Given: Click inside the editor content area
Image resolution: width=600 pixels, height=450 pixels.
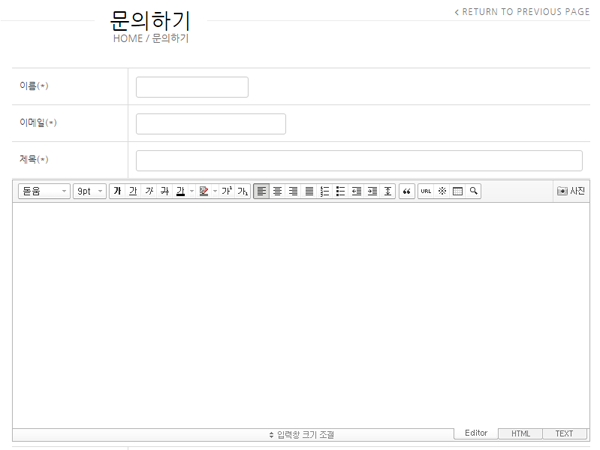Looking at the screenshot, I should [x=301, y=315].
